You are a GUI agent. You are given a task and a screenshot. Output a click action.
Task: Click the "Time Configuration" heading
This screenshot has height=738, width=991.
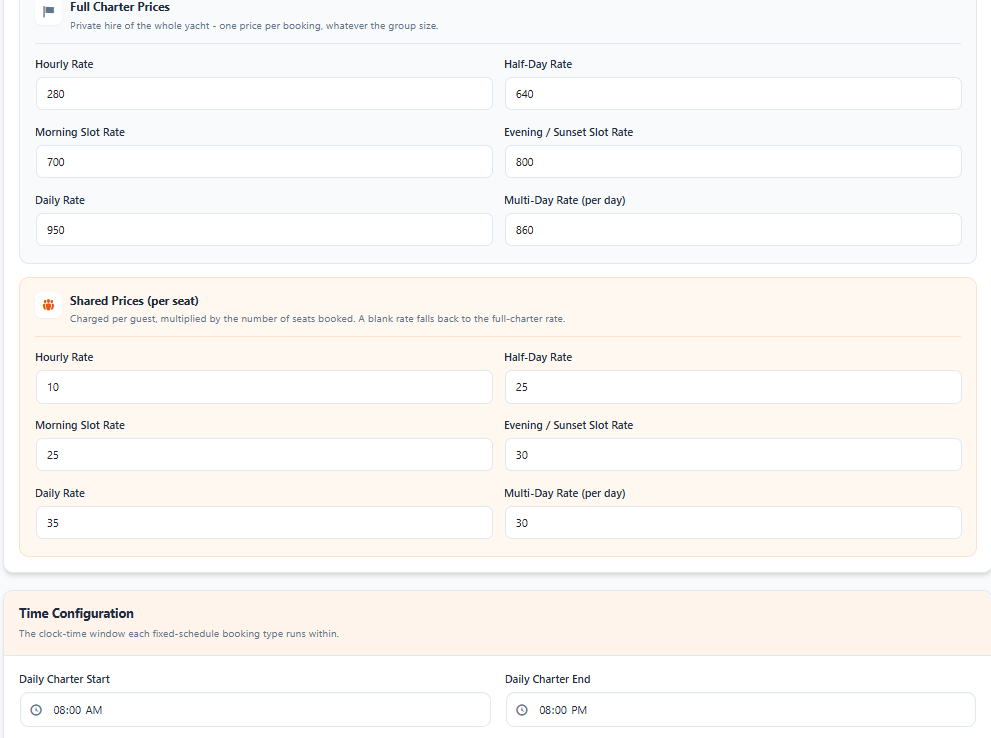(x=76, y=614)
